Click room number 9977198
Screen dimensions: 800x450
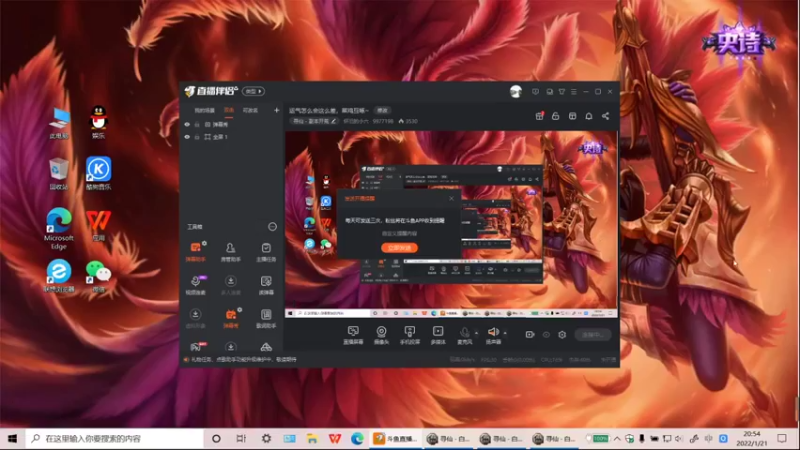(383, 121)
